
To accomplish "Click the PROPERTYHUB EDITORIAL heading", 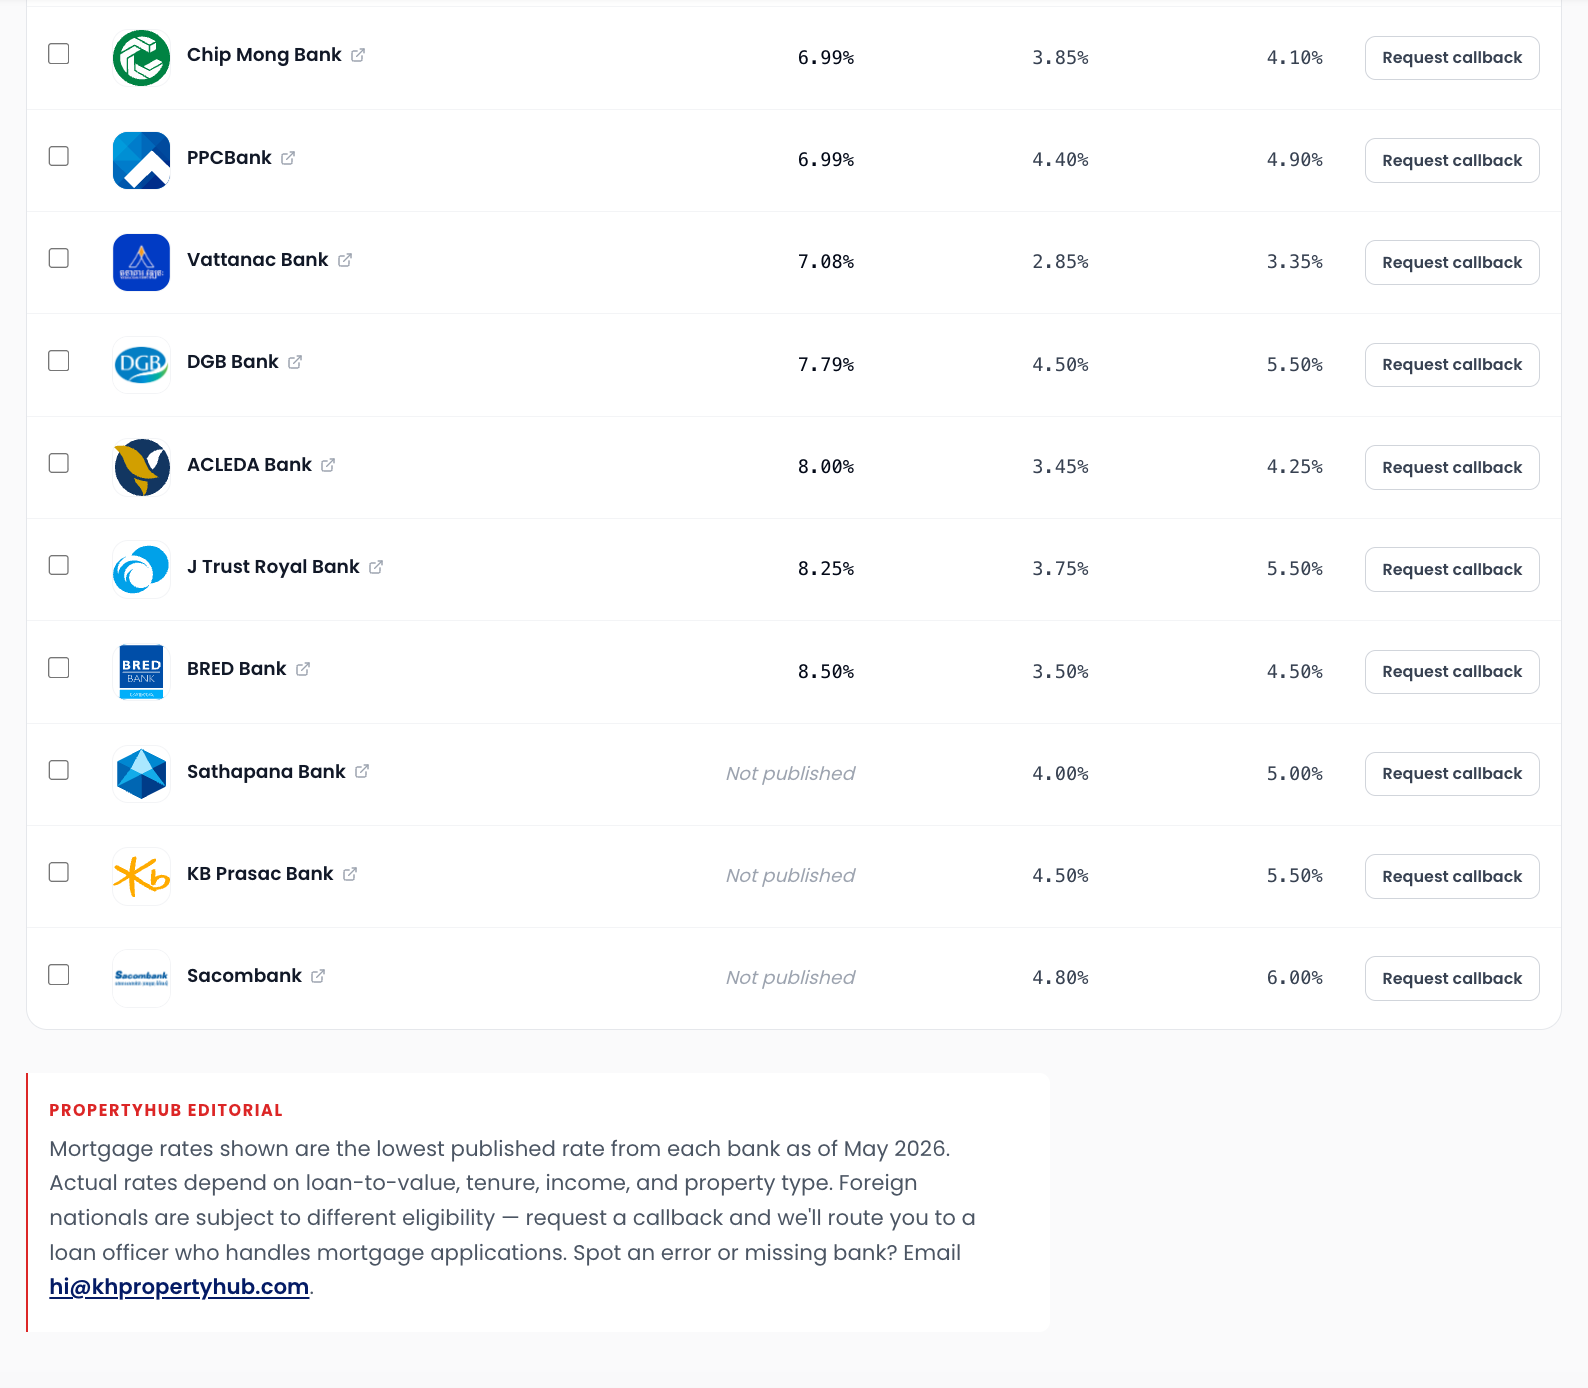I will [x=166, y=1110].
